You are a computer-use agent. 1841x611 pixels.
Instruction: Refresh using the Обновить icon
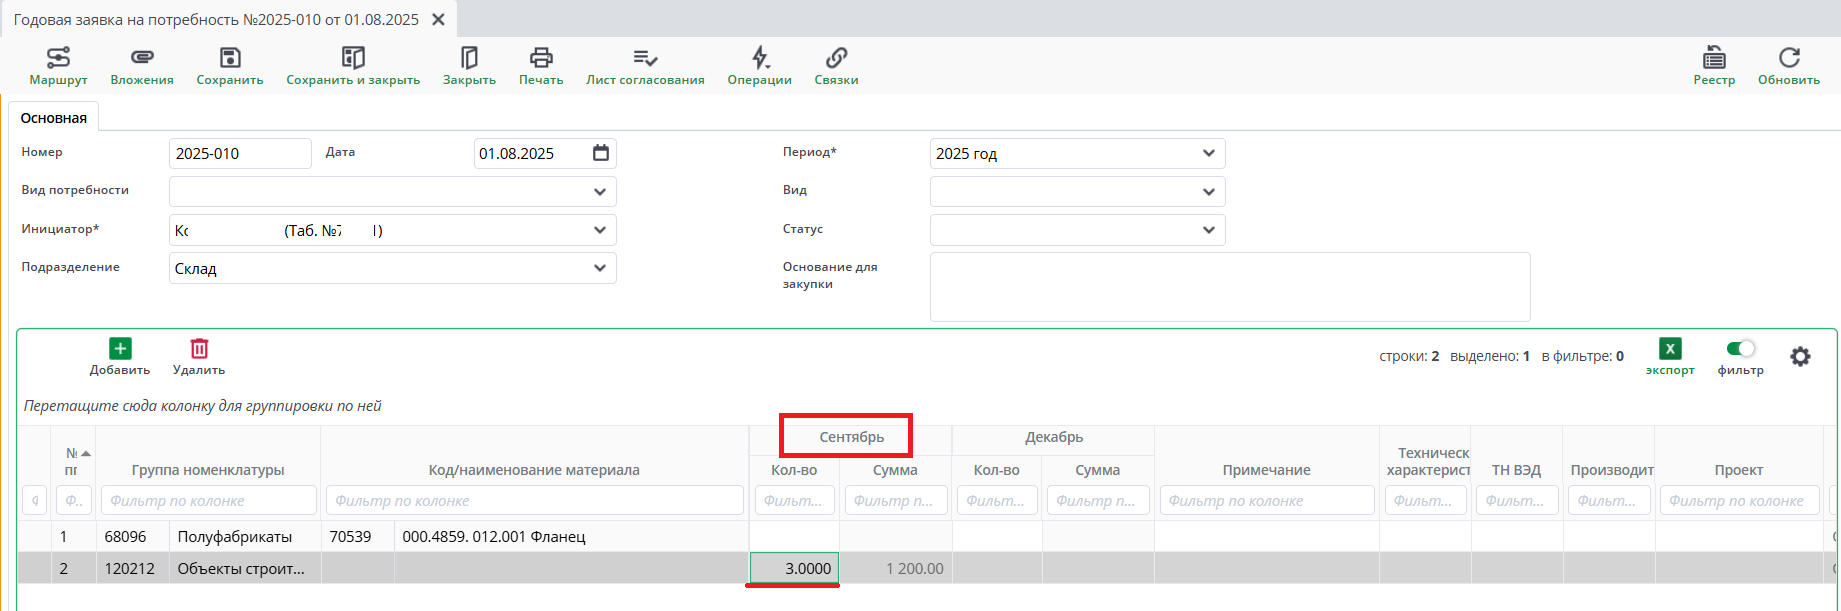(x=1789, y=58)
